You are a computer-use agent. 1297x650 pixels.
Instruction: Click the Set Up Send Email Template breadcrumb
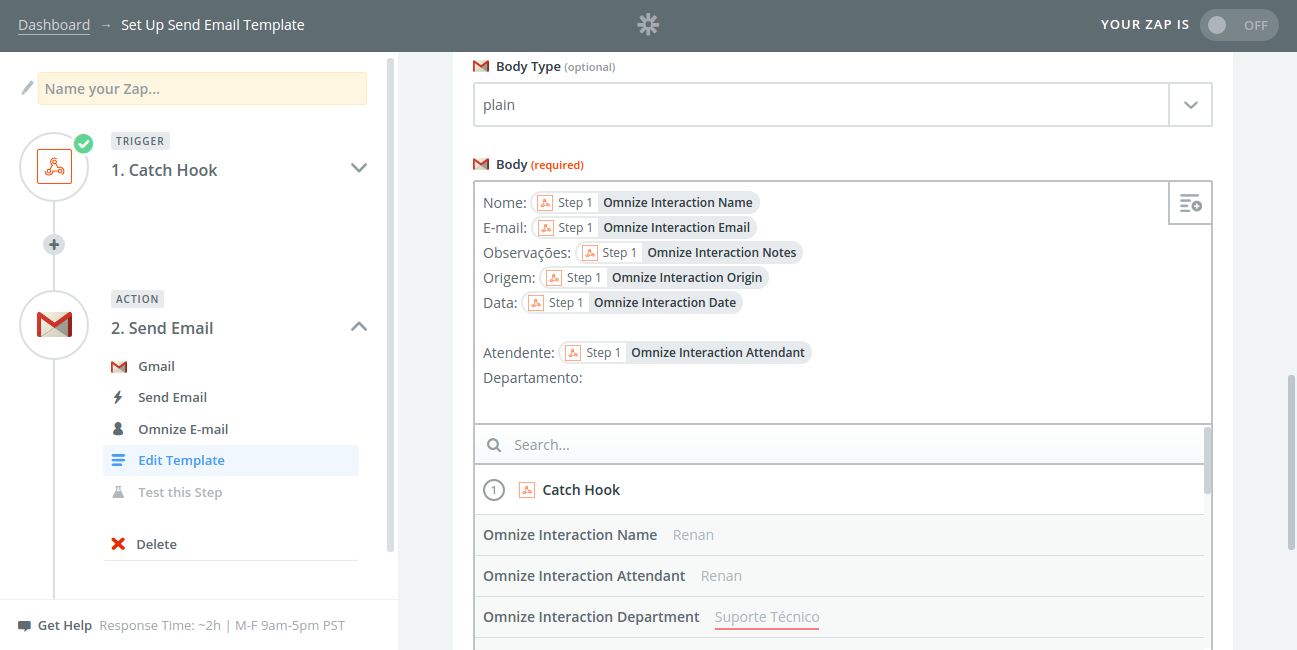pyautogui.click(x=213, y=25)
